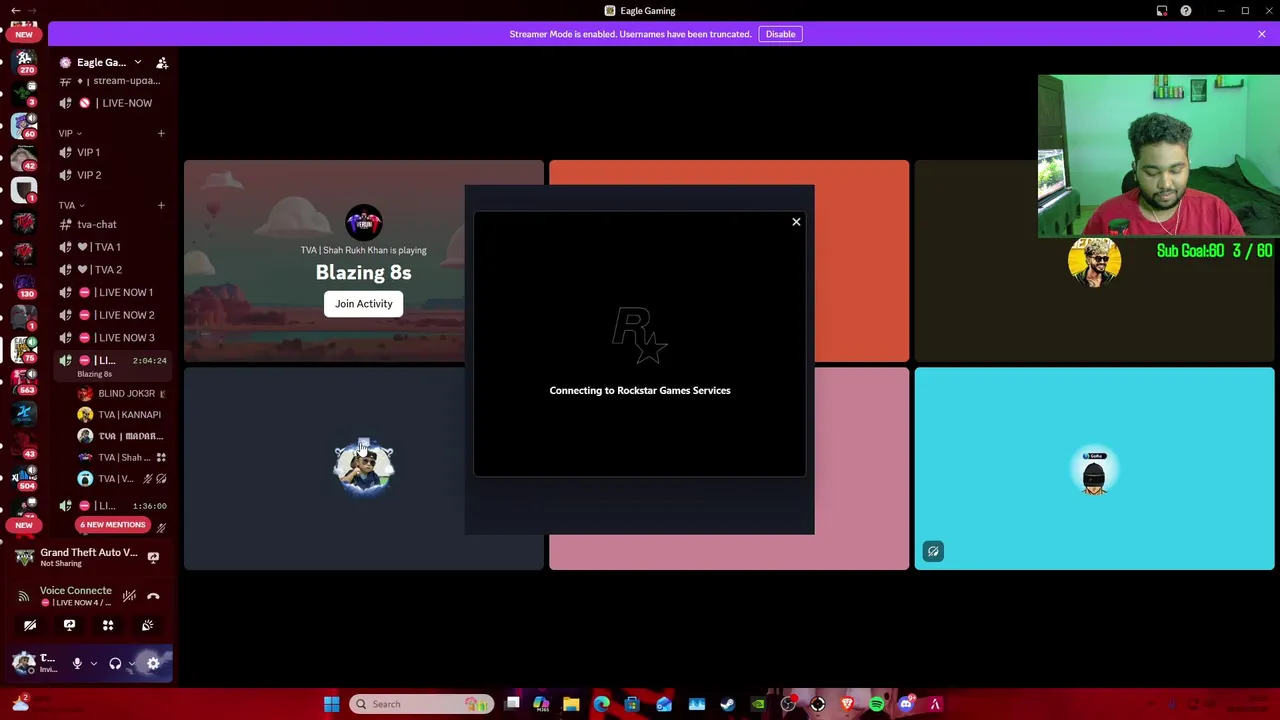Click your user avatar in the account panel
Image resolution: width=1280 pixels, height=720 pixels.
click(24, 662)
